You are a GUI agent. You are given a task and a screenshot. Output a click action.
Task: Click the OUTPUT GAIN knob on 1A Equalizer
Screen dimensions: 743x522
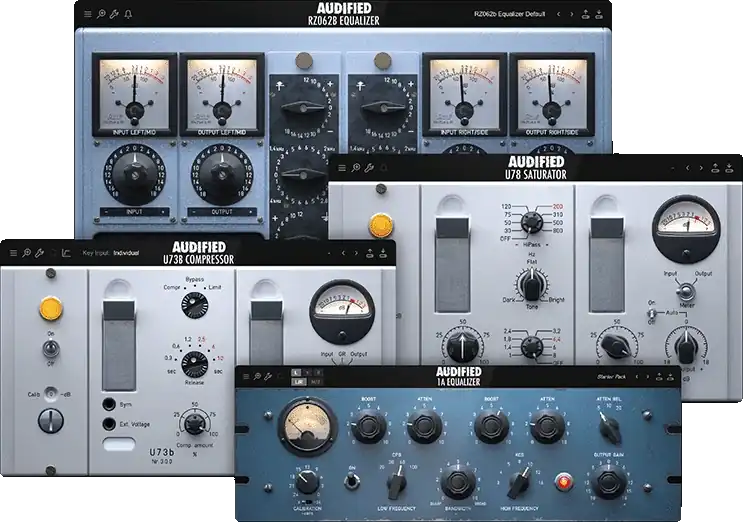pos(609,482)
